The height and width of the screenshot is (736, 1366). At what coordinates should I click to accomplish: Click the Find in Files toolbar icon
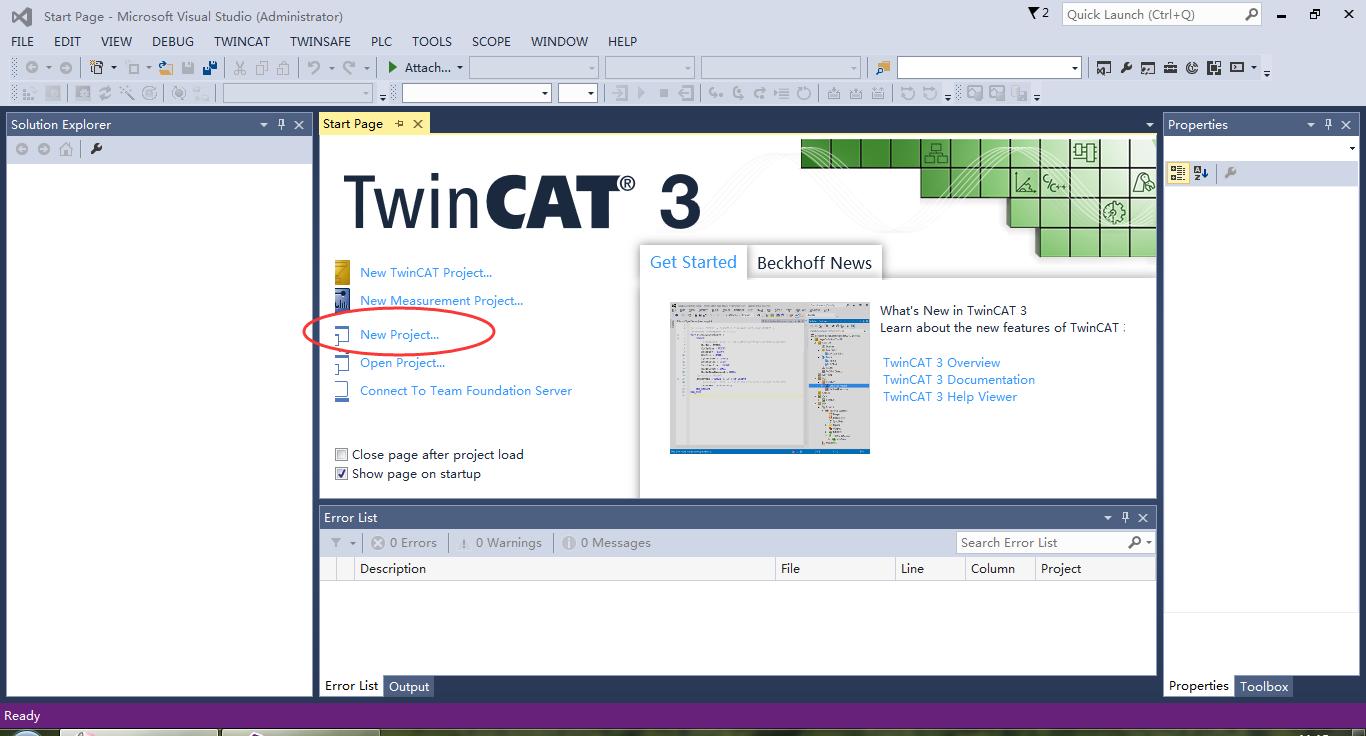[x=882, y=68]
